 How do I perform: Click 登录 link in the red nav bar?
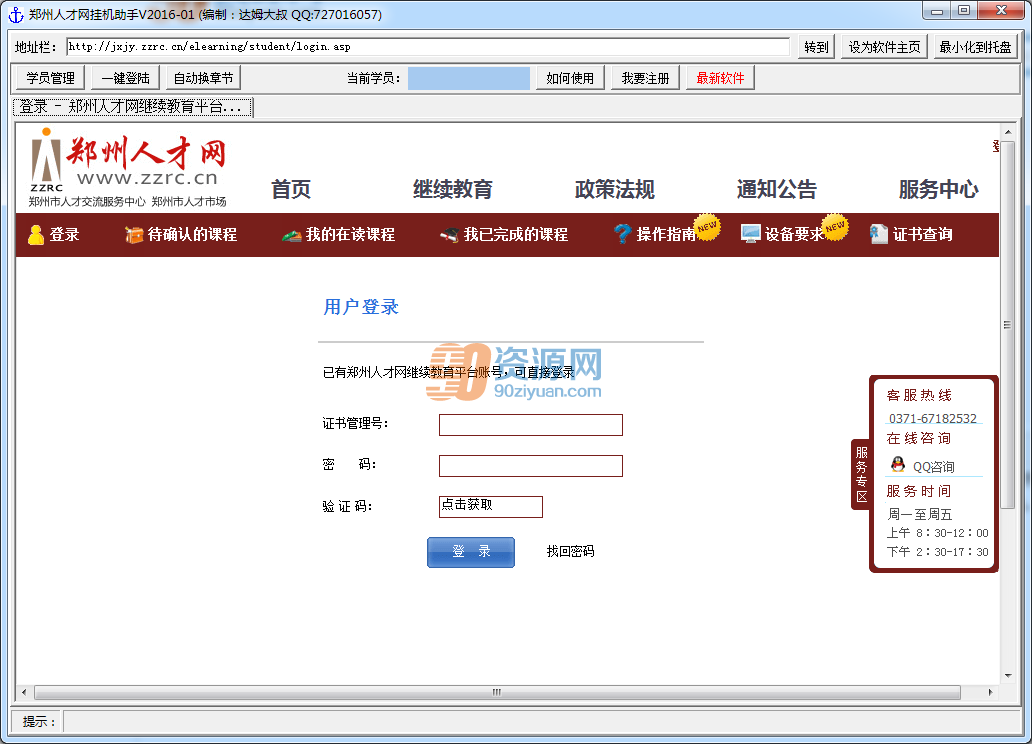[64, 234]
